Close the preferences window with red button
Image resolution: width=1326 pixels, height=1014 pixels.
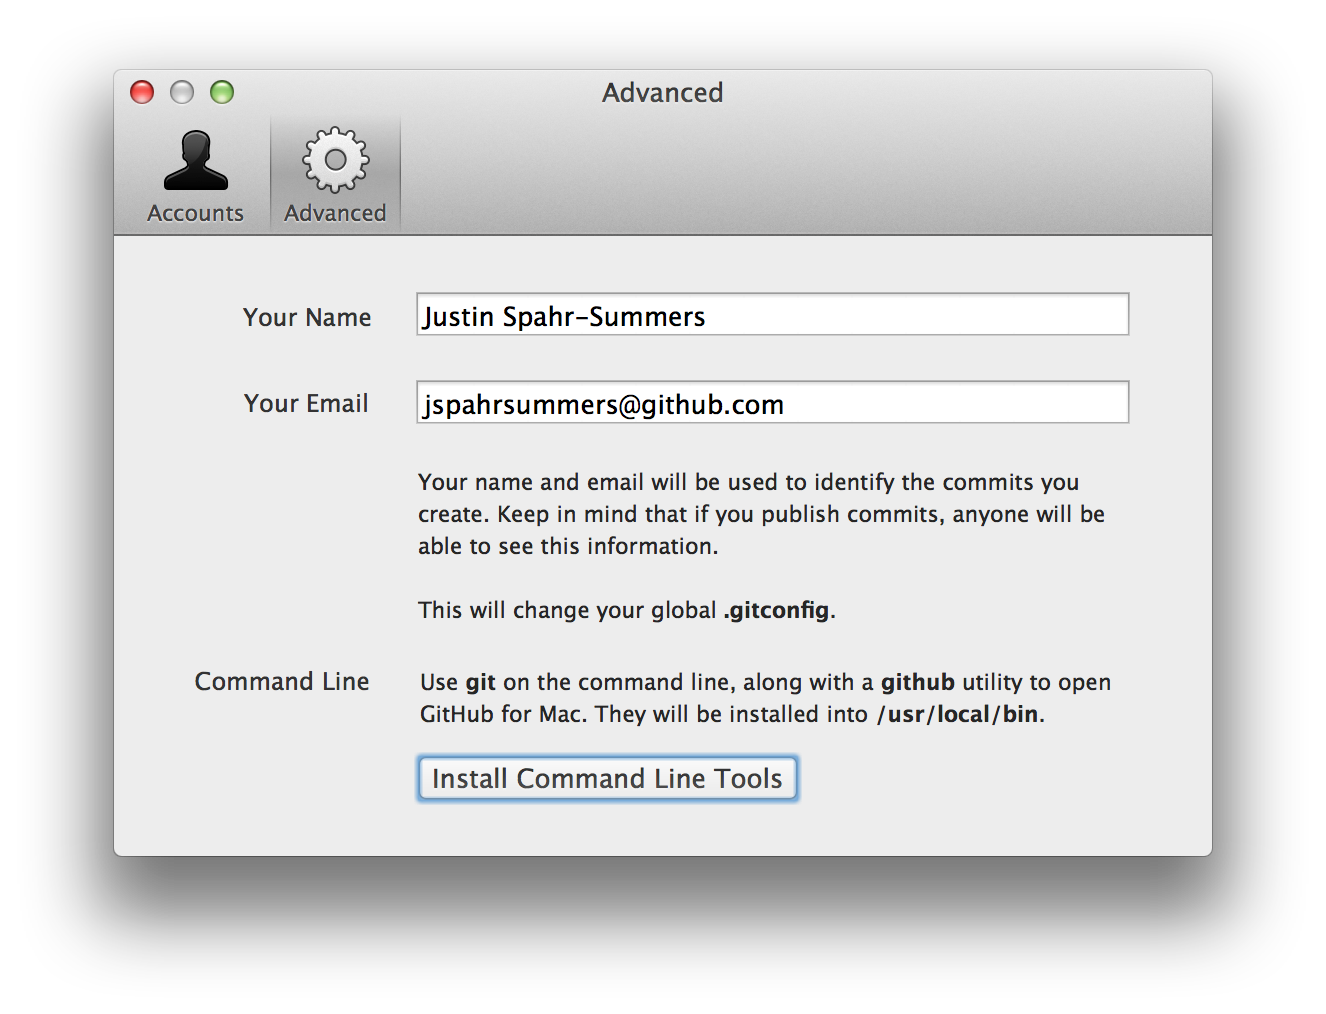point(143,92)
